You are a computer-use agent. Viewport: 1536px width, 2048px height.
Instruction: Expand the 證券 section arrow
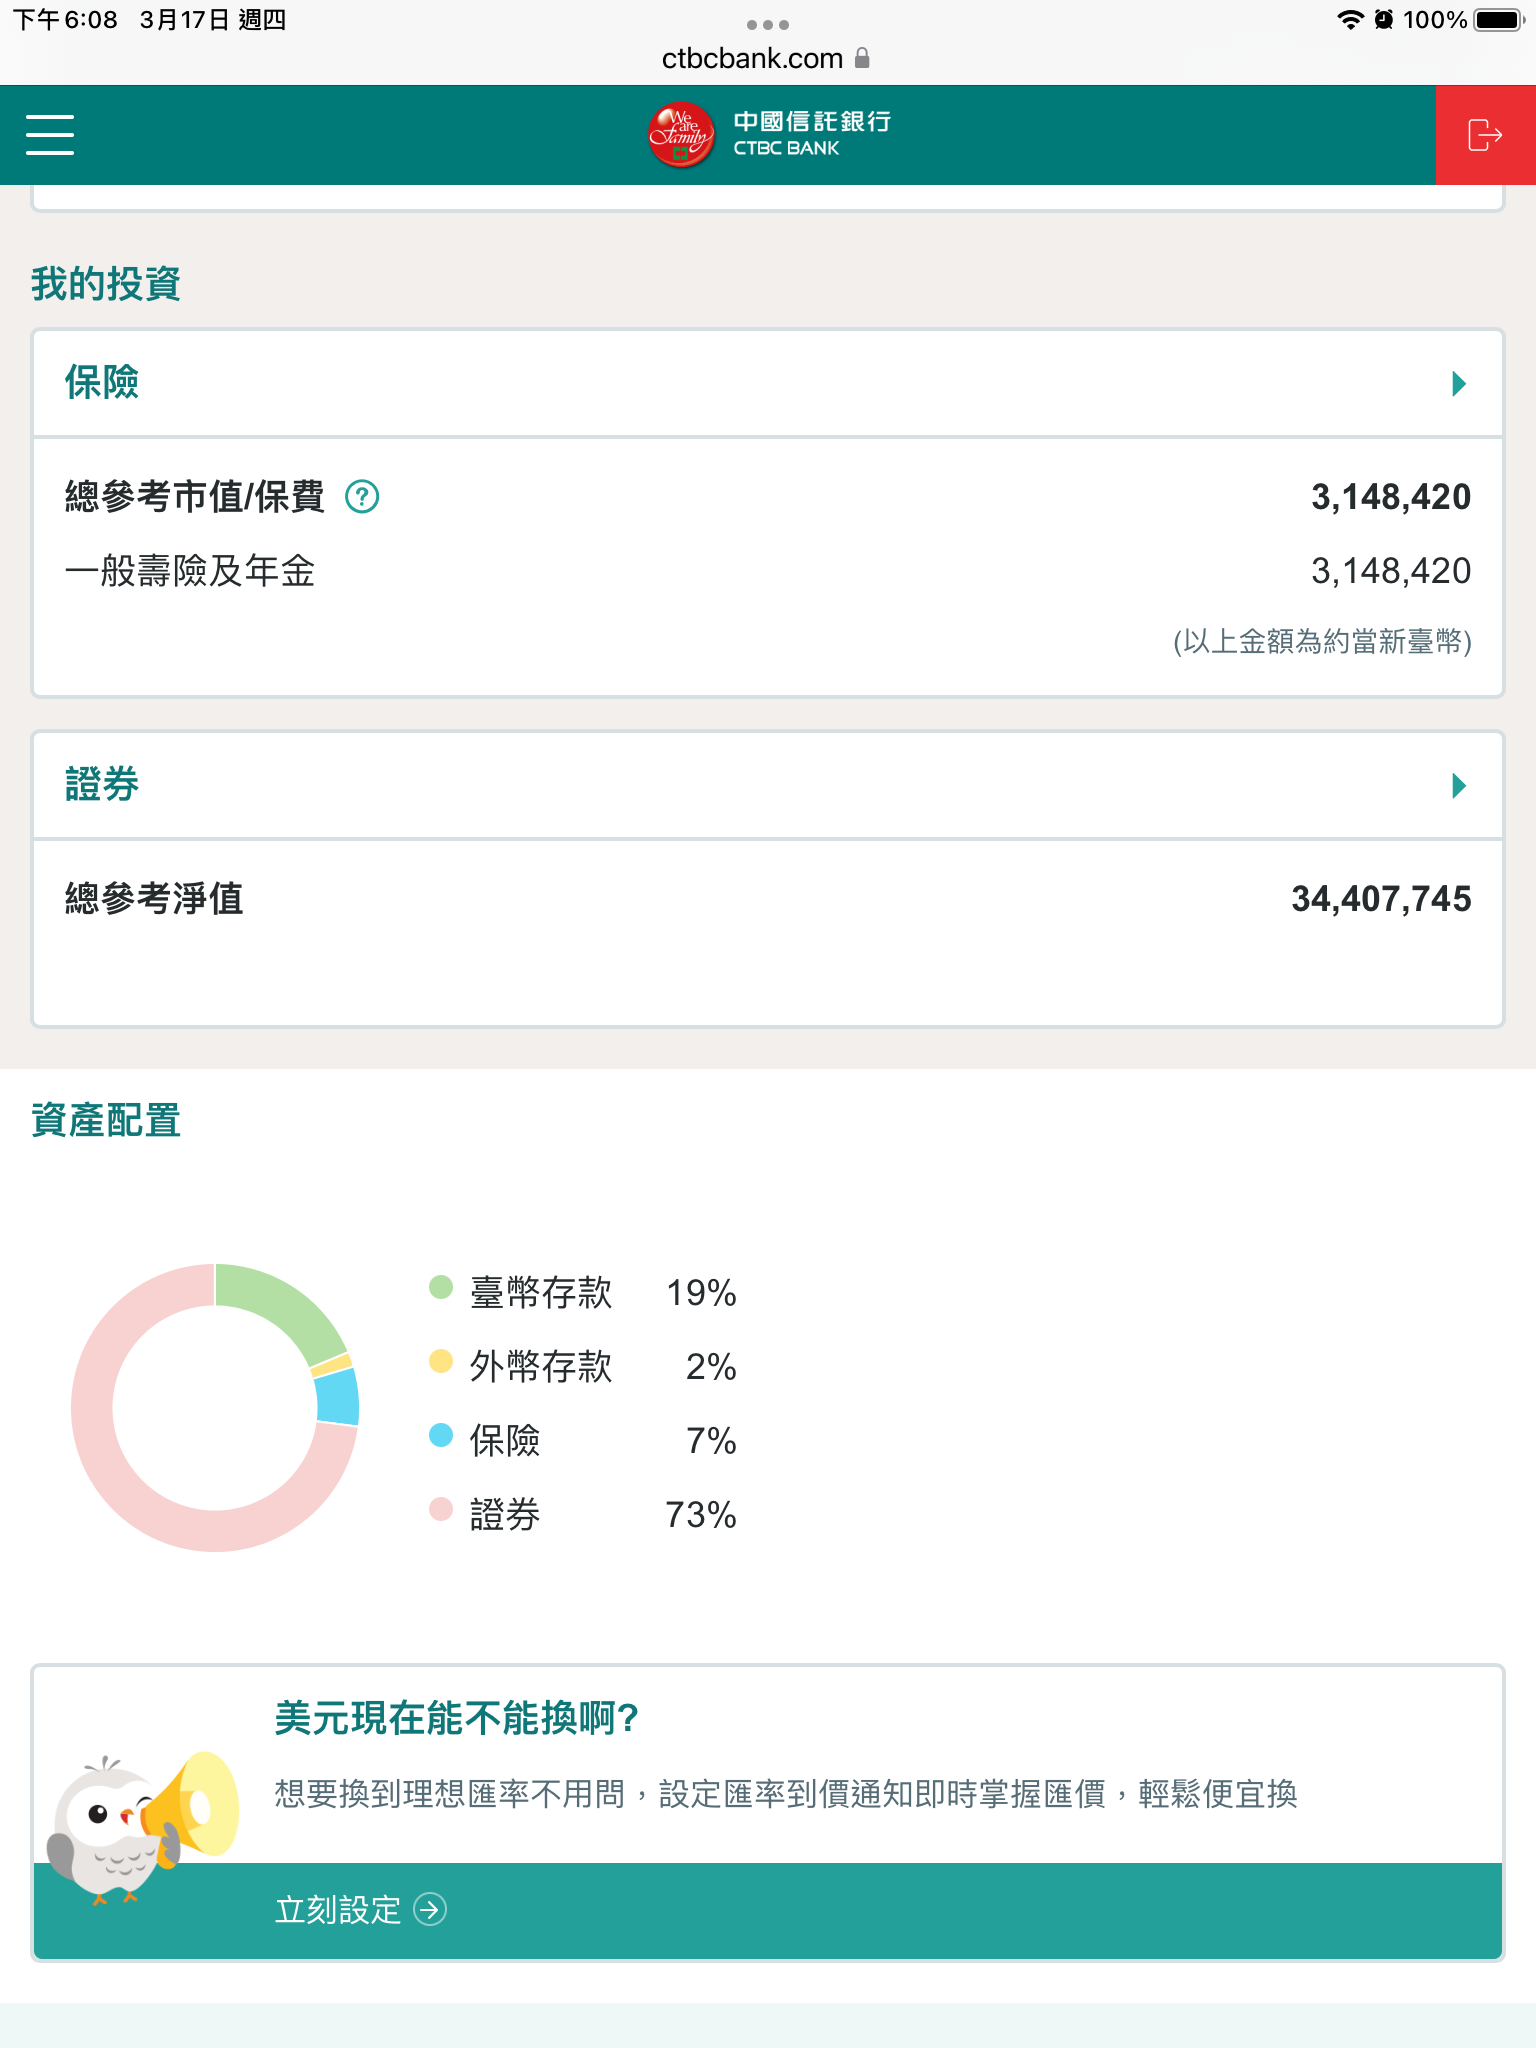coord(1459,786)
